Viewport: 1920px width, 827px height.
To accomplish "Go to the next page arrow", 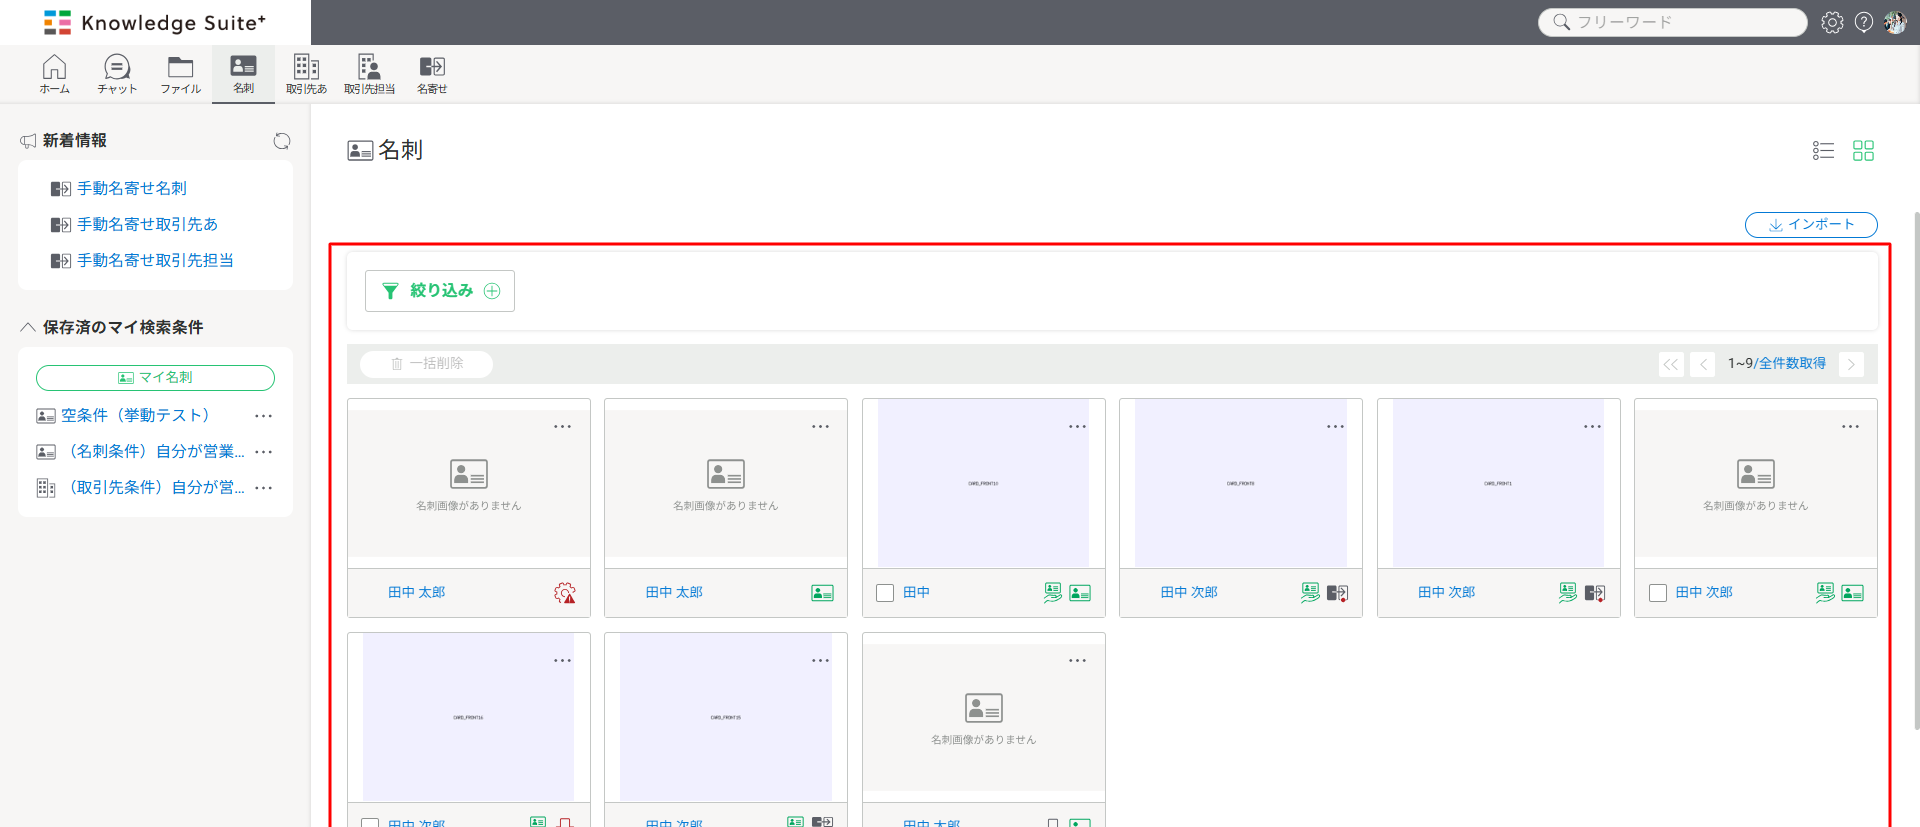I will point(1852,364).
